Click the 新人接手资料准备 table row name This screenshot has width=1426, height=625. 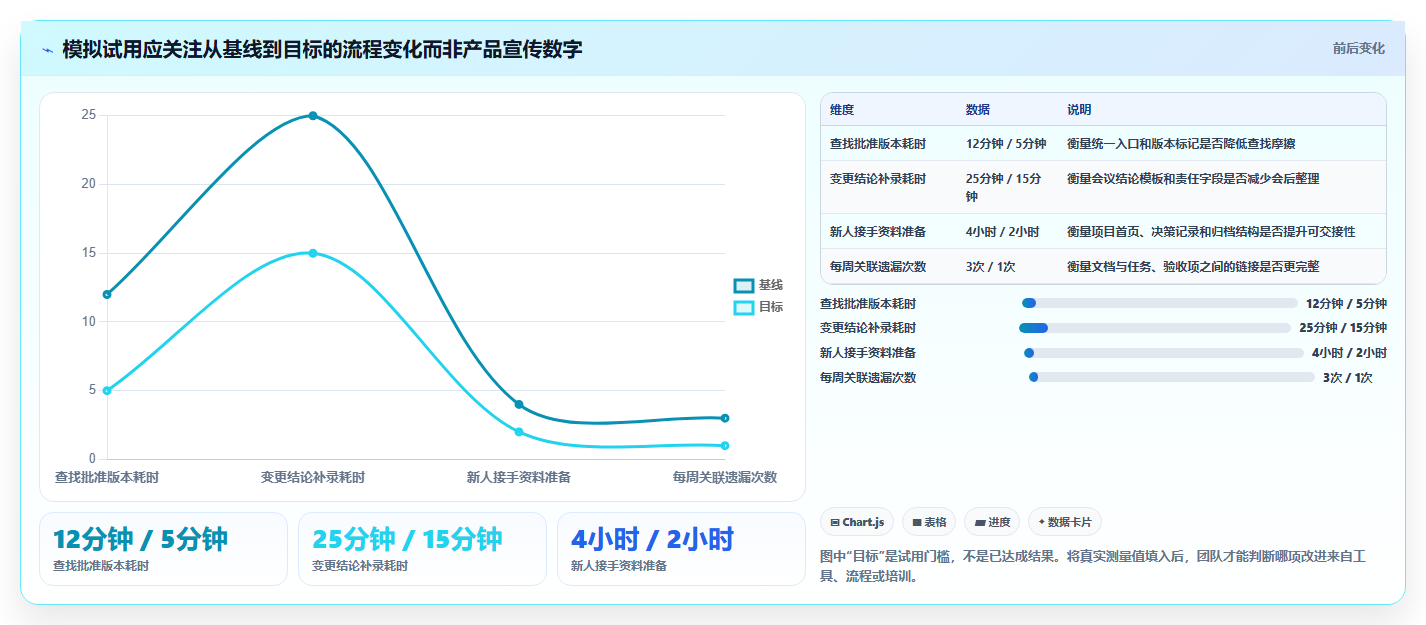(878, 232)
